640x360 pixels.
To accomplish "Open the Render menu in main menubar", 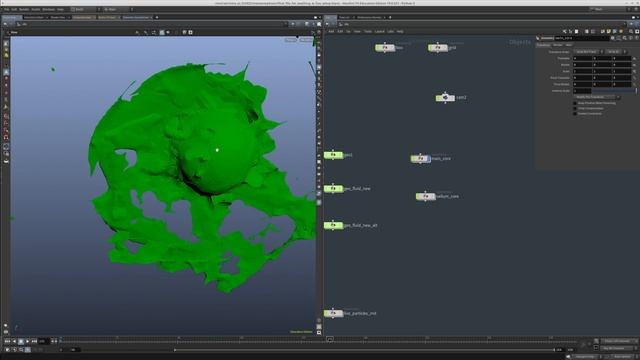I will (x=24, y=9).
